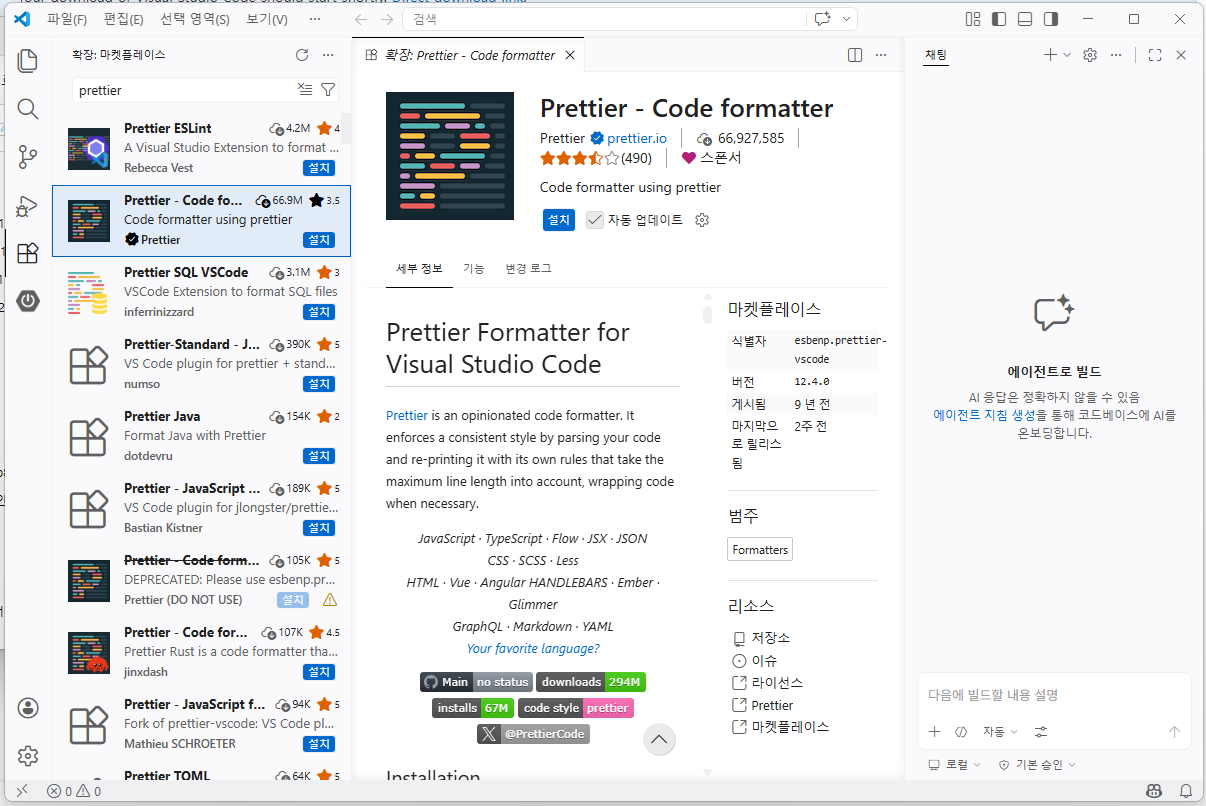Open the 로컬 session target dropdown
Screen dimensions: 1206x806
[954, 764]
